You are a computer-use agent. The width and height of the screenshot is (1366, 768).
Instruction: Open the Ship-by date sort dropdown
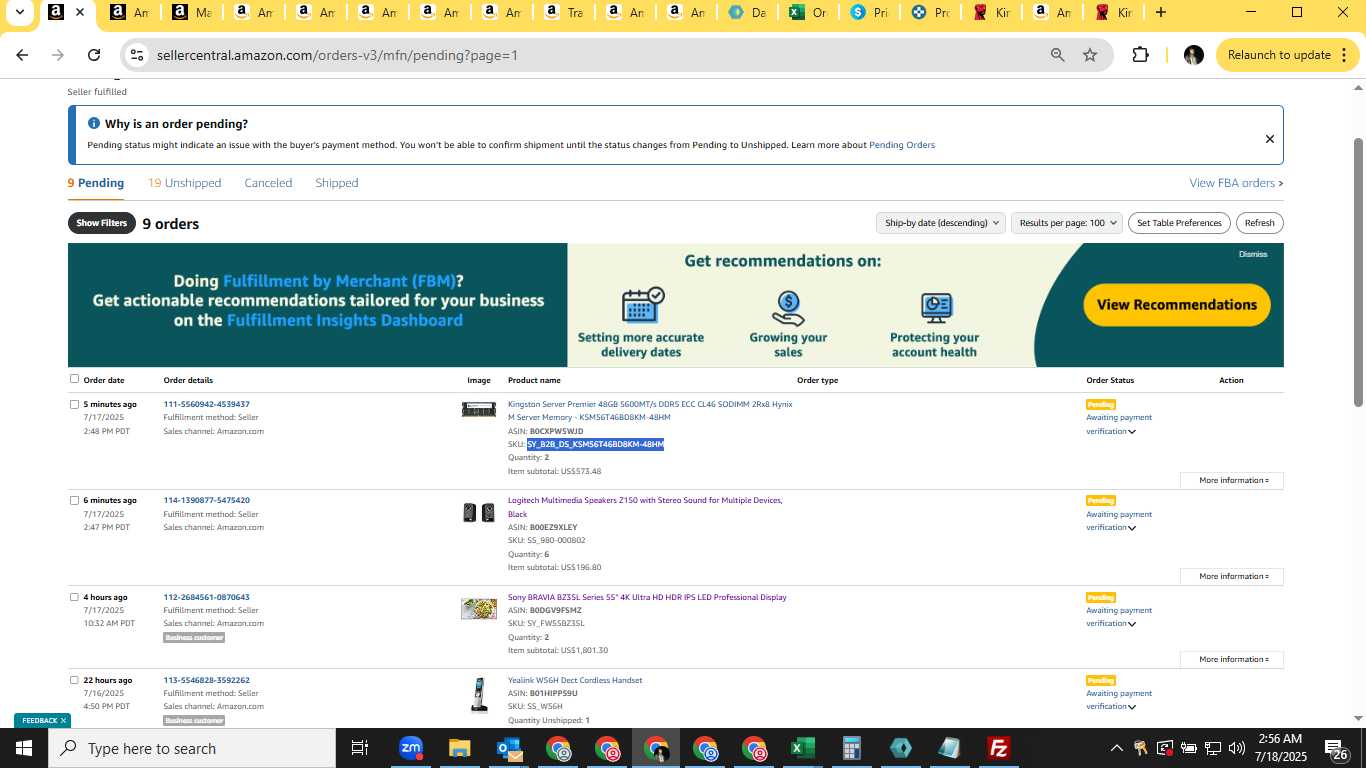[940, 223]
